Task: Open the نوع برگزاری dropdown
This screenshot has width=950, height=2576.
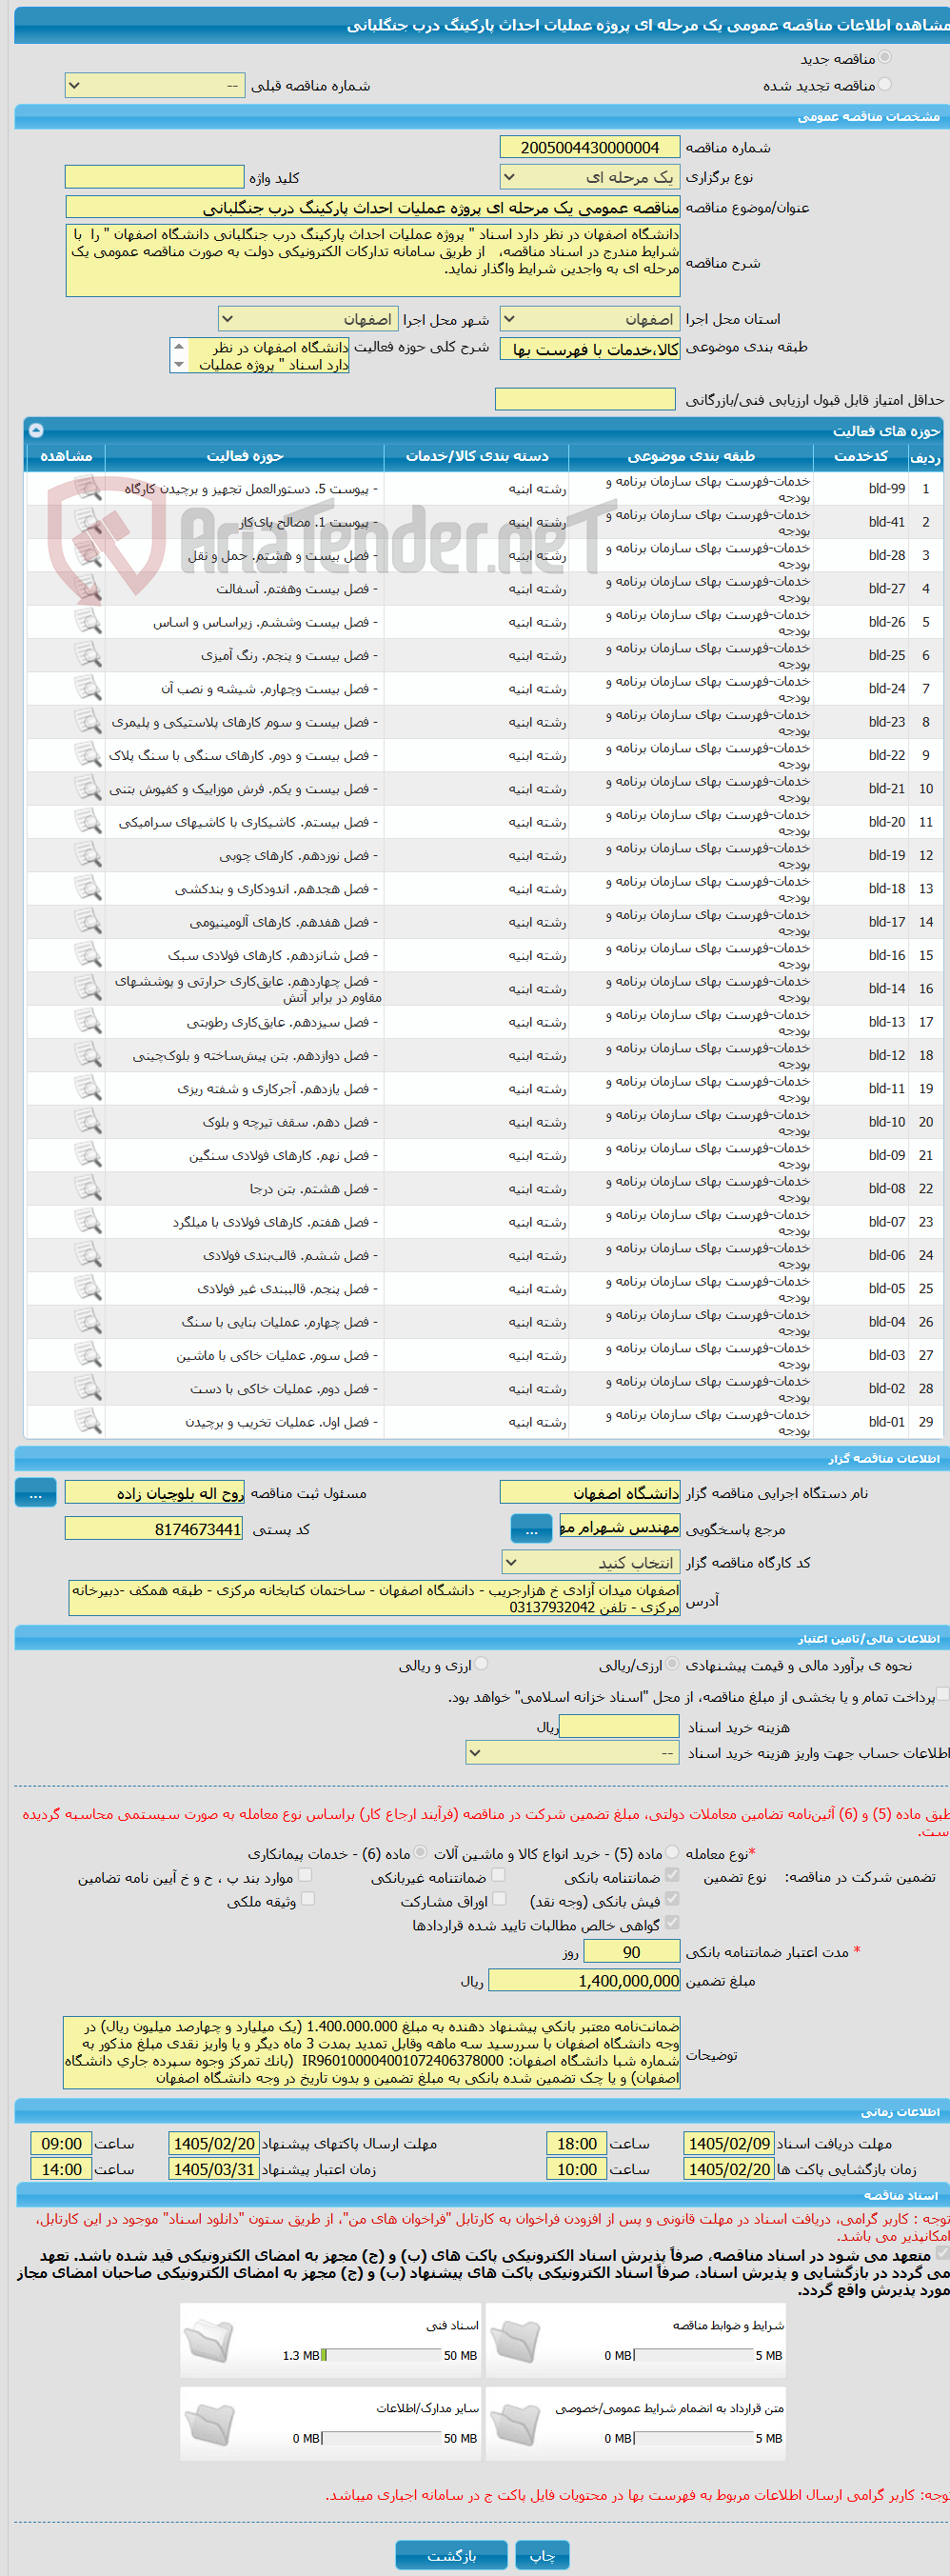Action: (590, 177)
